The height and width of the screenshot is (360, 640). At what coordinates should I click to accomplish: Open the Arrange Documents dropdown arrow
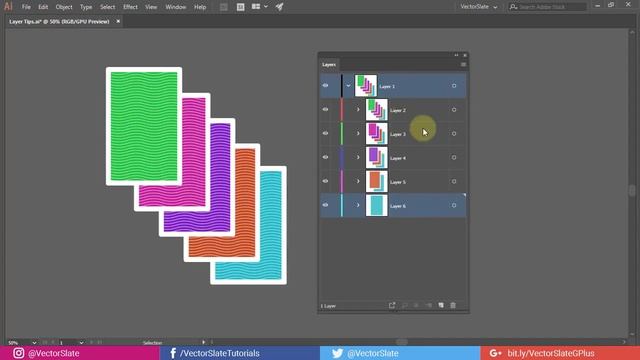[266, 7]
